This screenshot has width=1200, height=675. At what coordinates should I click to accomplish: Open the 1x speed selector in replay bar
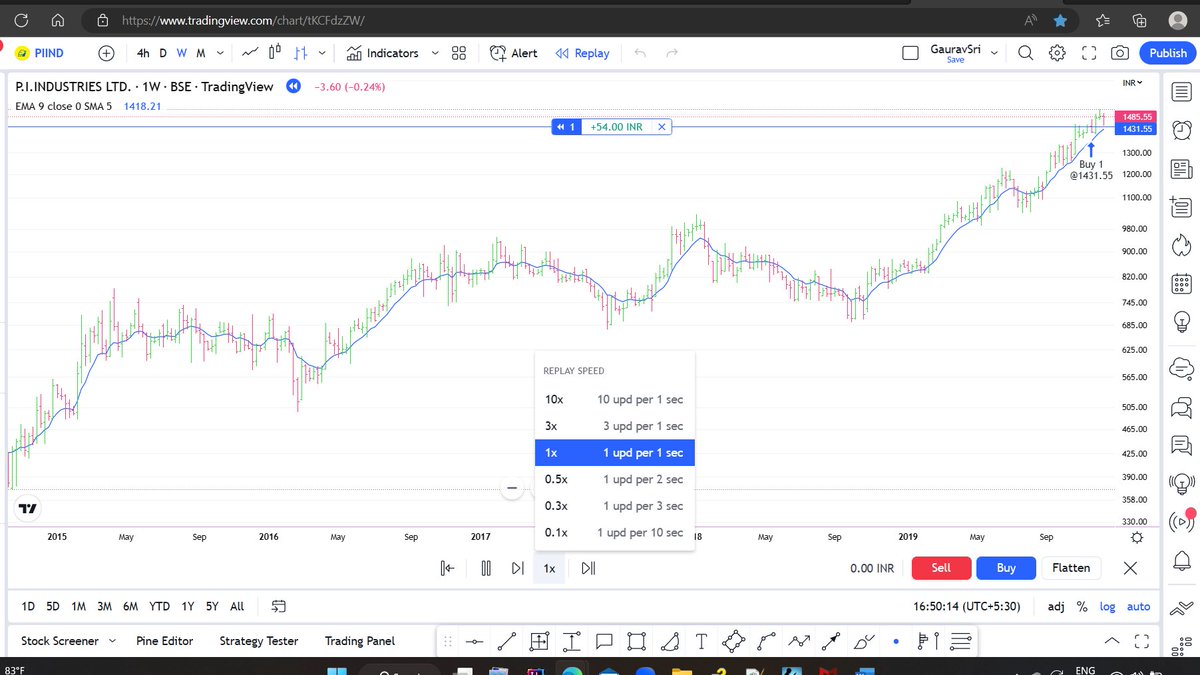[549, 568]
